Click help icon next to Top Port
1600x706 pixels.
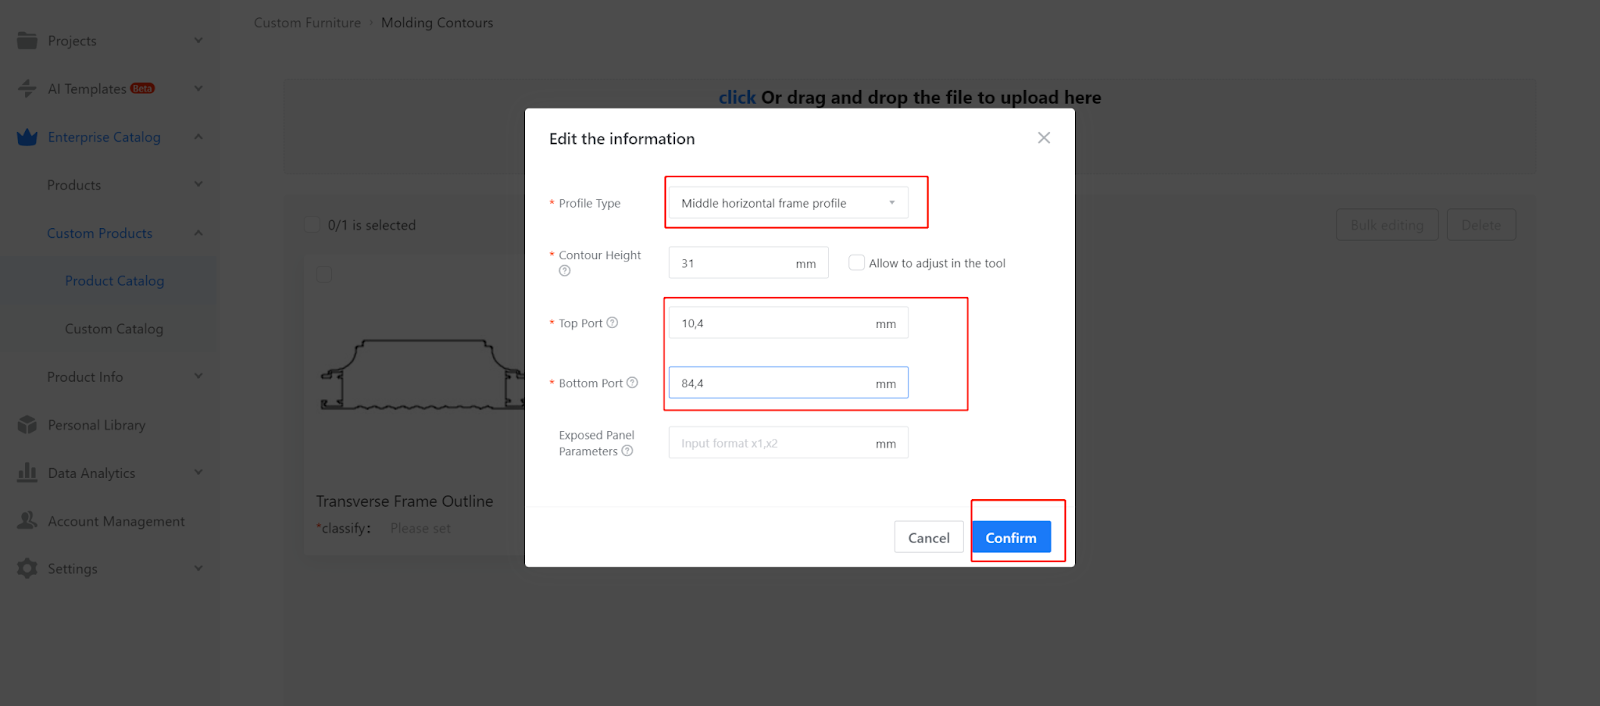[x=612, y=323]
